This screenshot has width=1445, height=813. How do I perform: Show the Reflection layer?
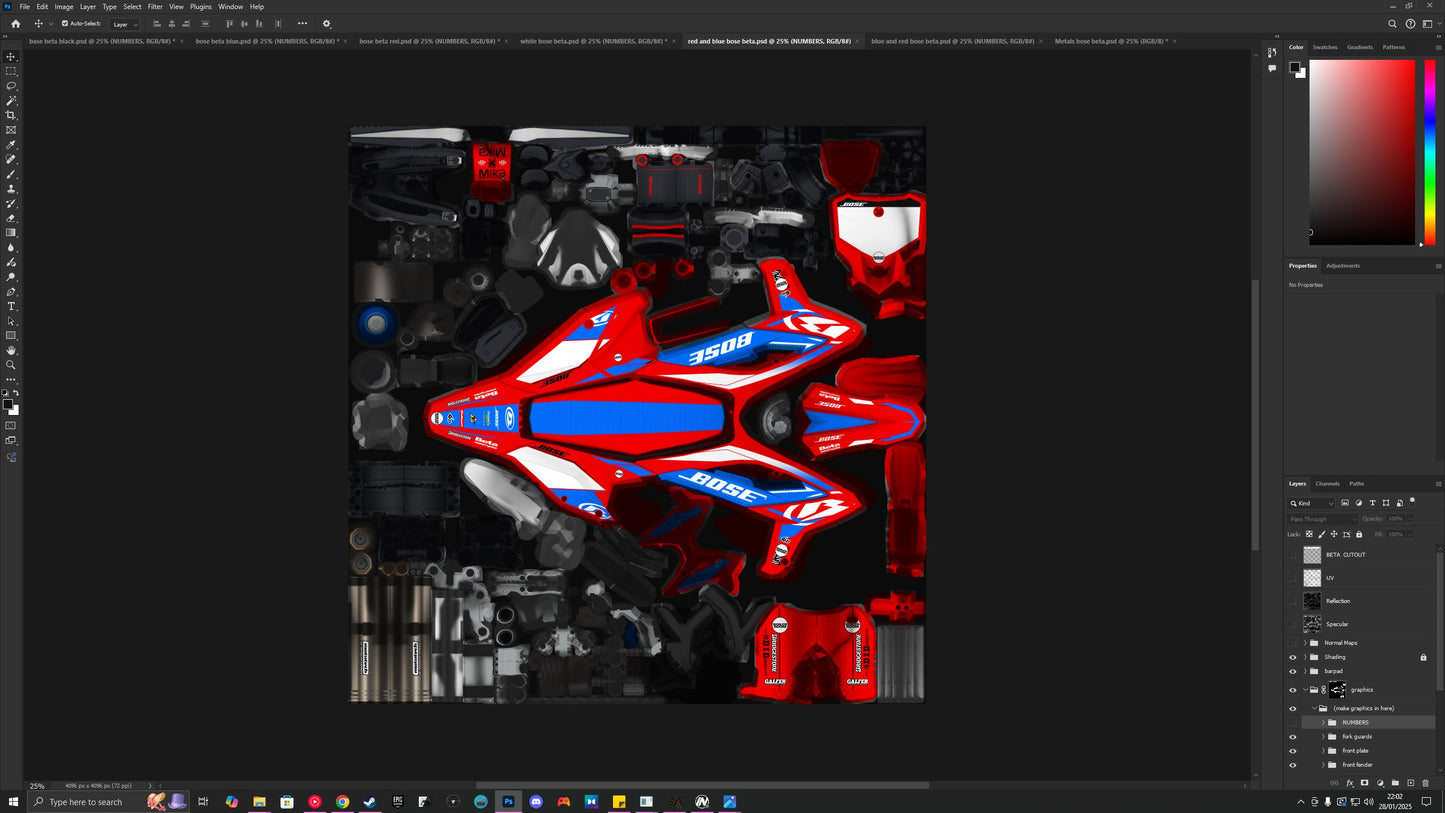tap(1292, 601)
